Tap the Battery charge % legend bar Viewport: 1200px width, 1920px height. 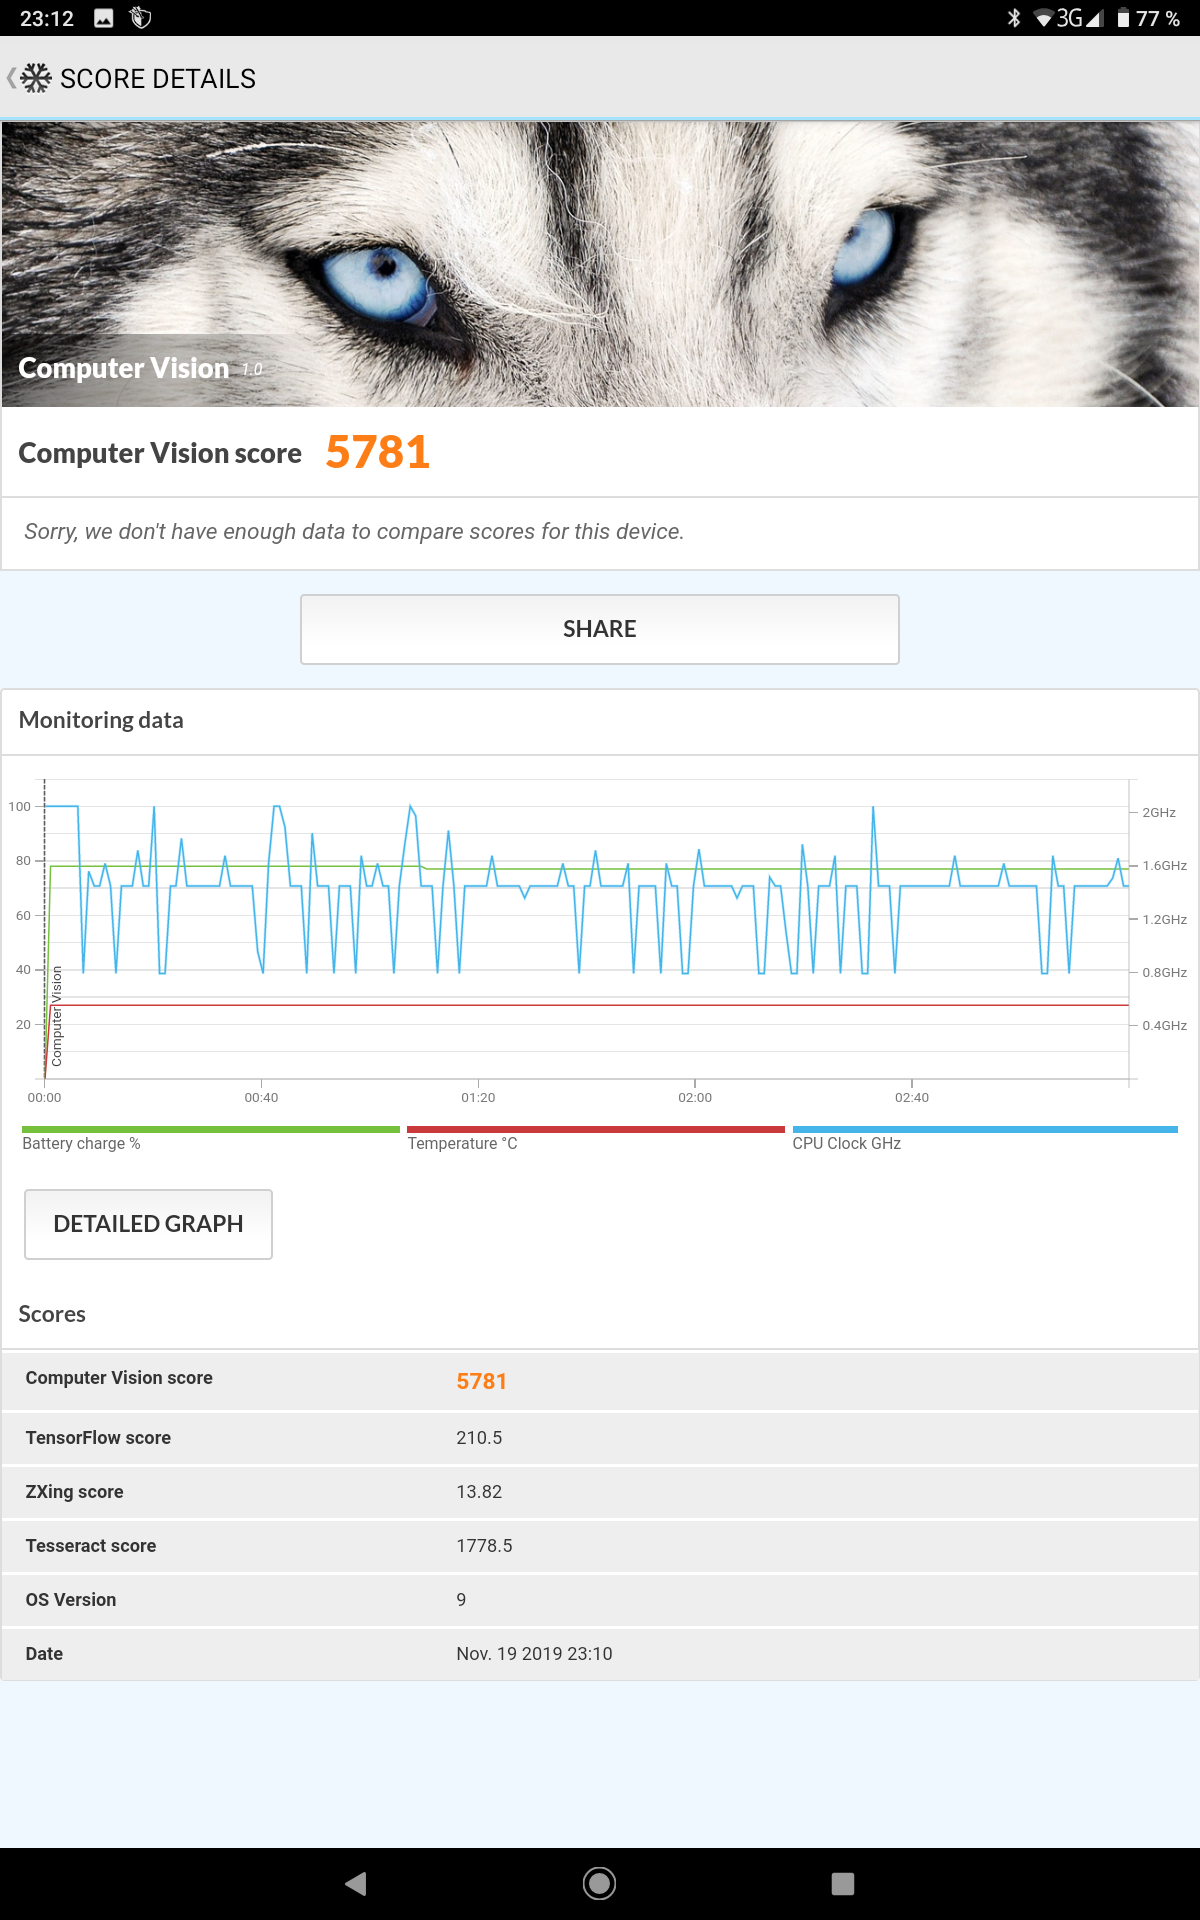(211, 1129)
